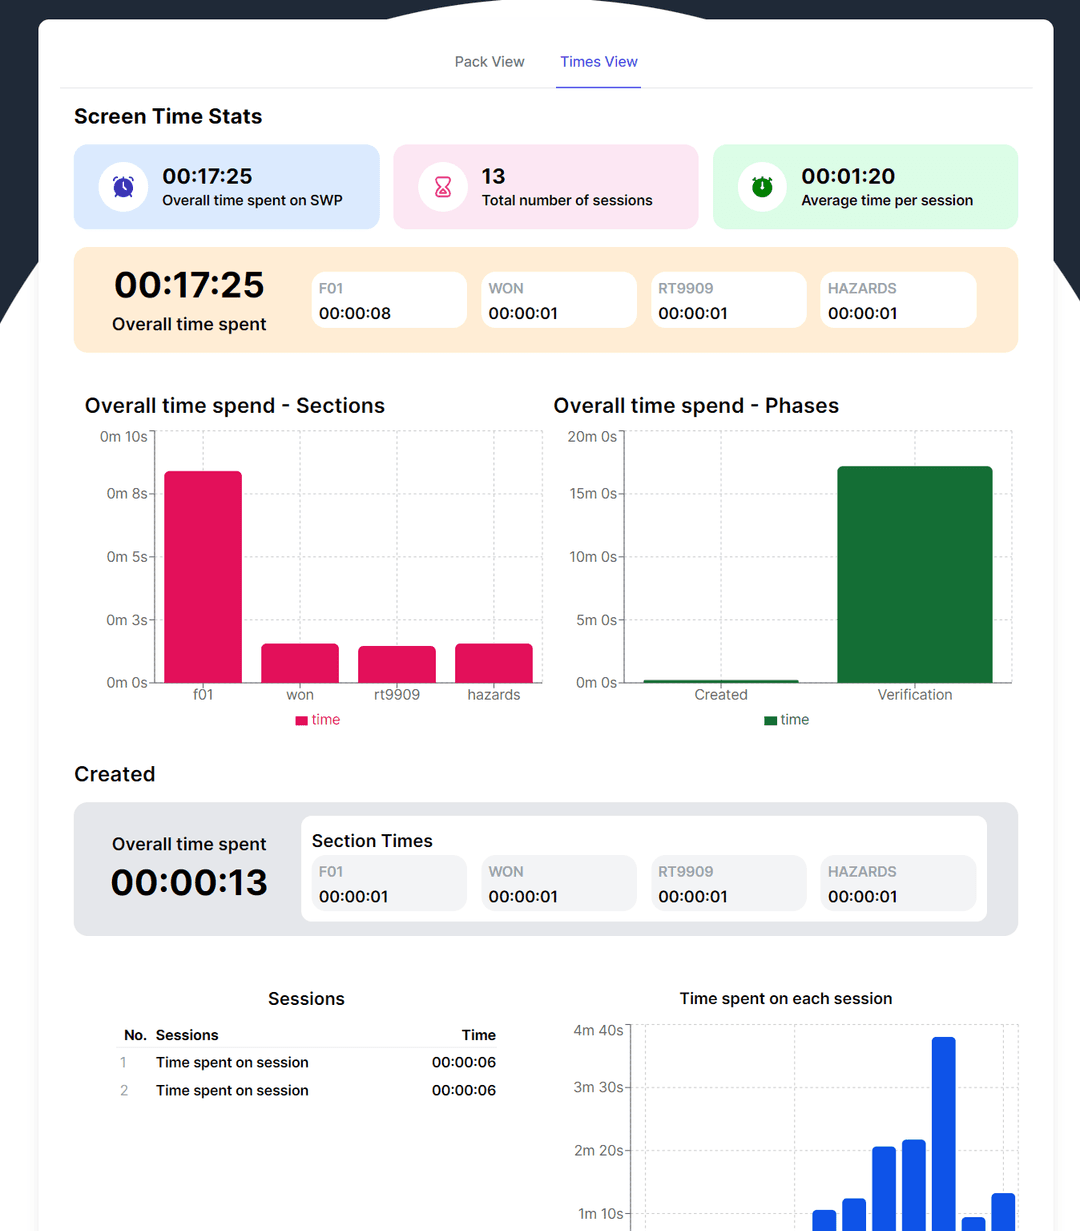Open the Overall time spent panel
This screenshot has height=1231, width=1080.
point(189,300)
